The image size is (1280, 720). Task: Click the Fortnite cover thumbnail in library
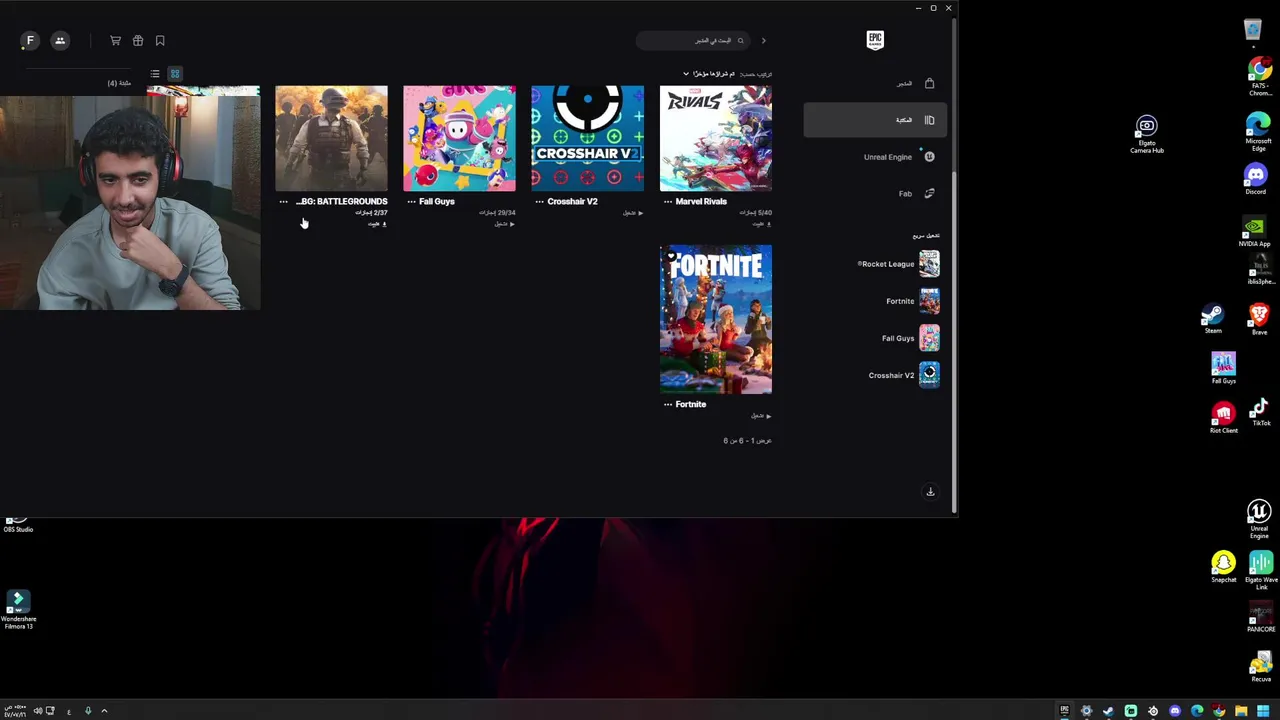(x=716, y=319)
